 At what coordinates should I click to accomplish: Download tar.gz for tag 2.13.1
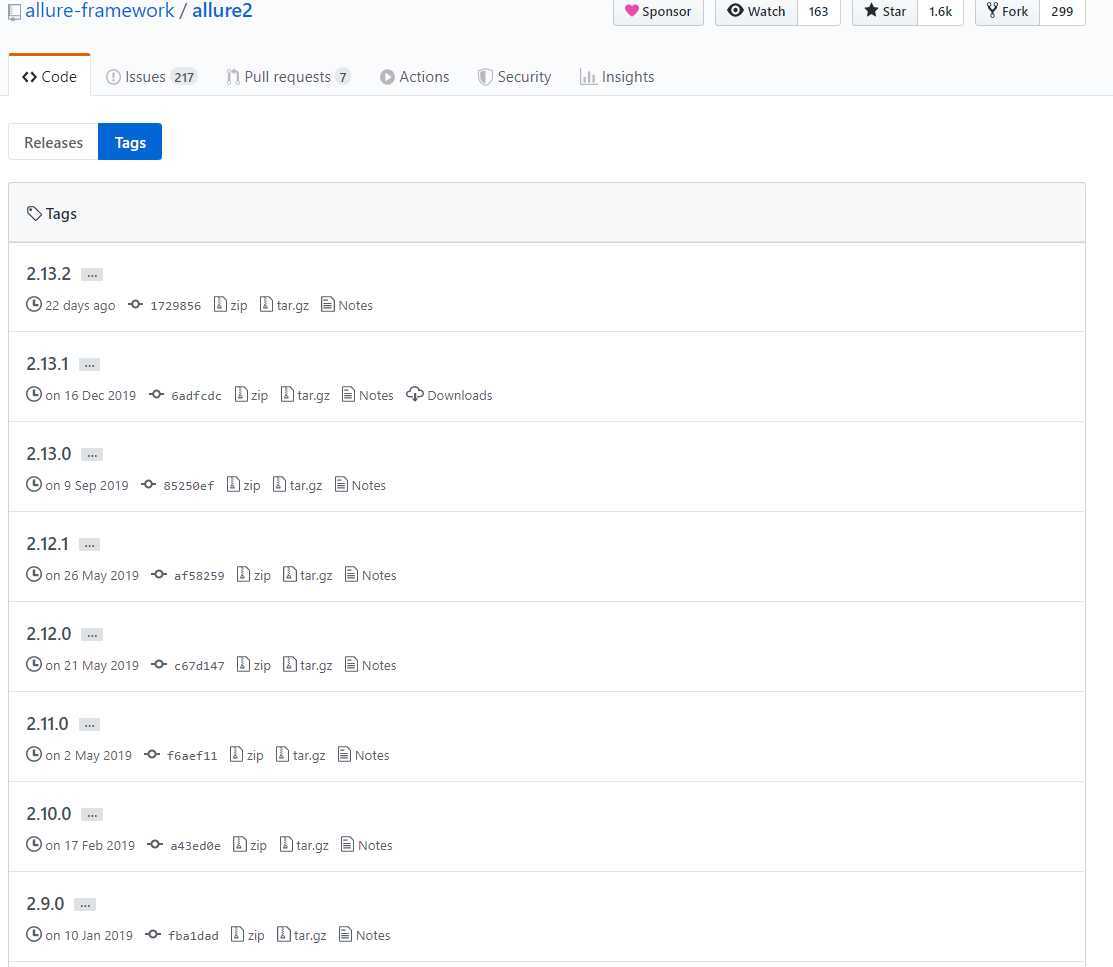[305, 395]
